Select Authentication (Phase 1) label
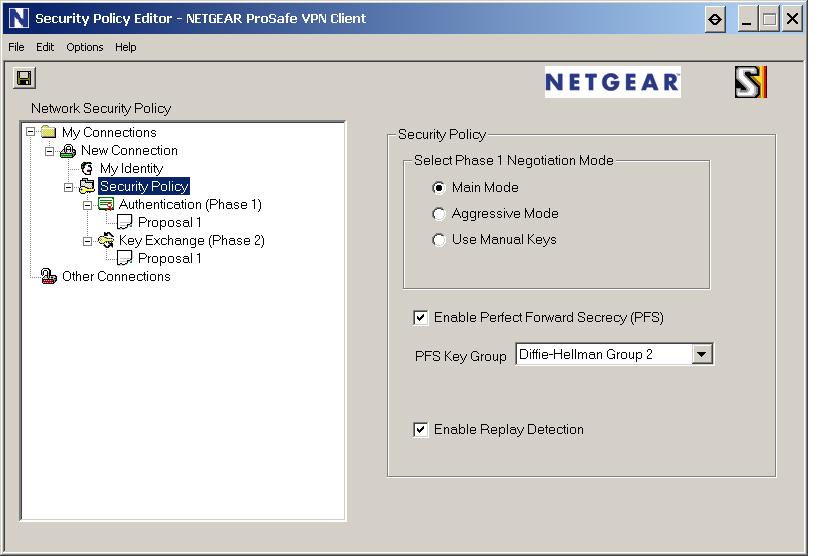The image size is (840, 556). click(190, 205)
